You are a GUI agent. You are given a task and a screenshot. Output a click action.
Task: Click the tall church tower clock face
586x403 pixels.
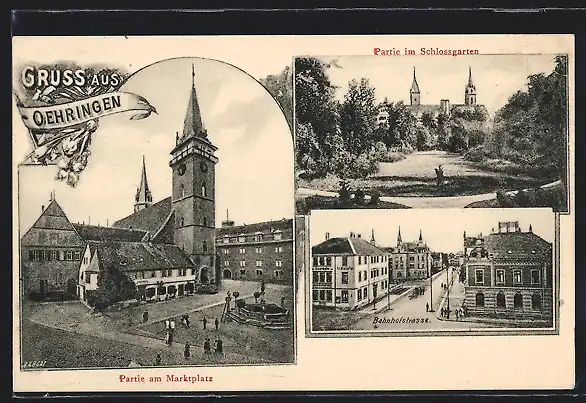coord(182,169)
